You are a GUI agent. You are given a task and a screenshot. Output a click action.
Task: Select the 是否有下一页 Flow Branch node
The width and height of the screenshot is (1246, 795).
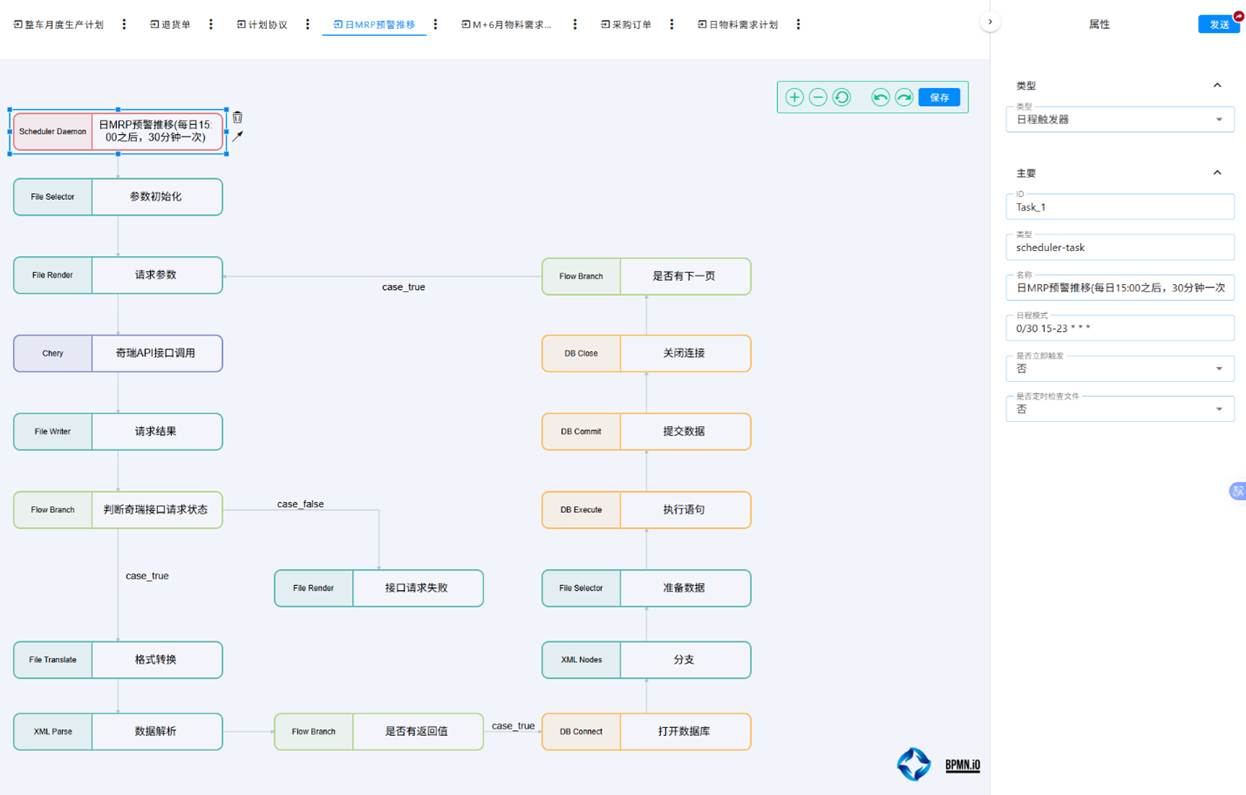pos(646,276)
